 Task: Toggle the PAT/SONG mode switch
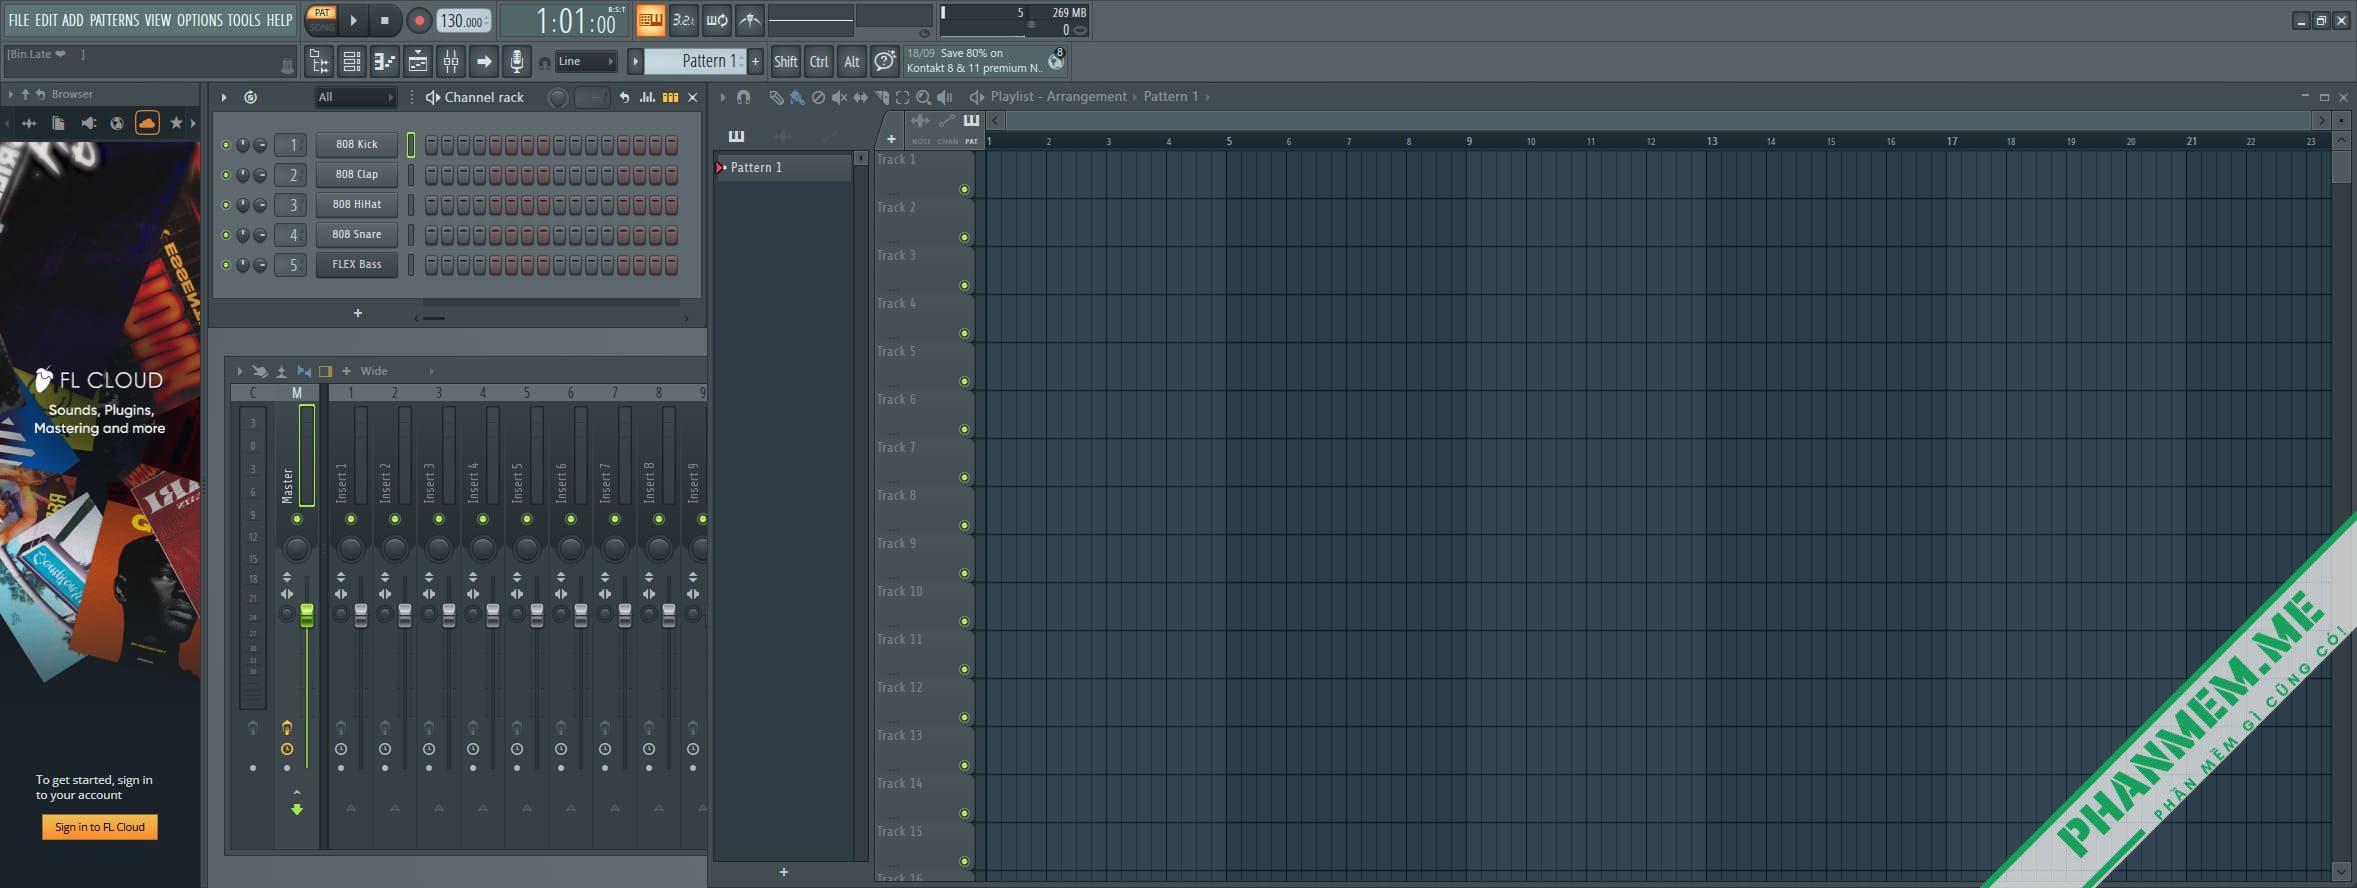[x=322, y=20]
